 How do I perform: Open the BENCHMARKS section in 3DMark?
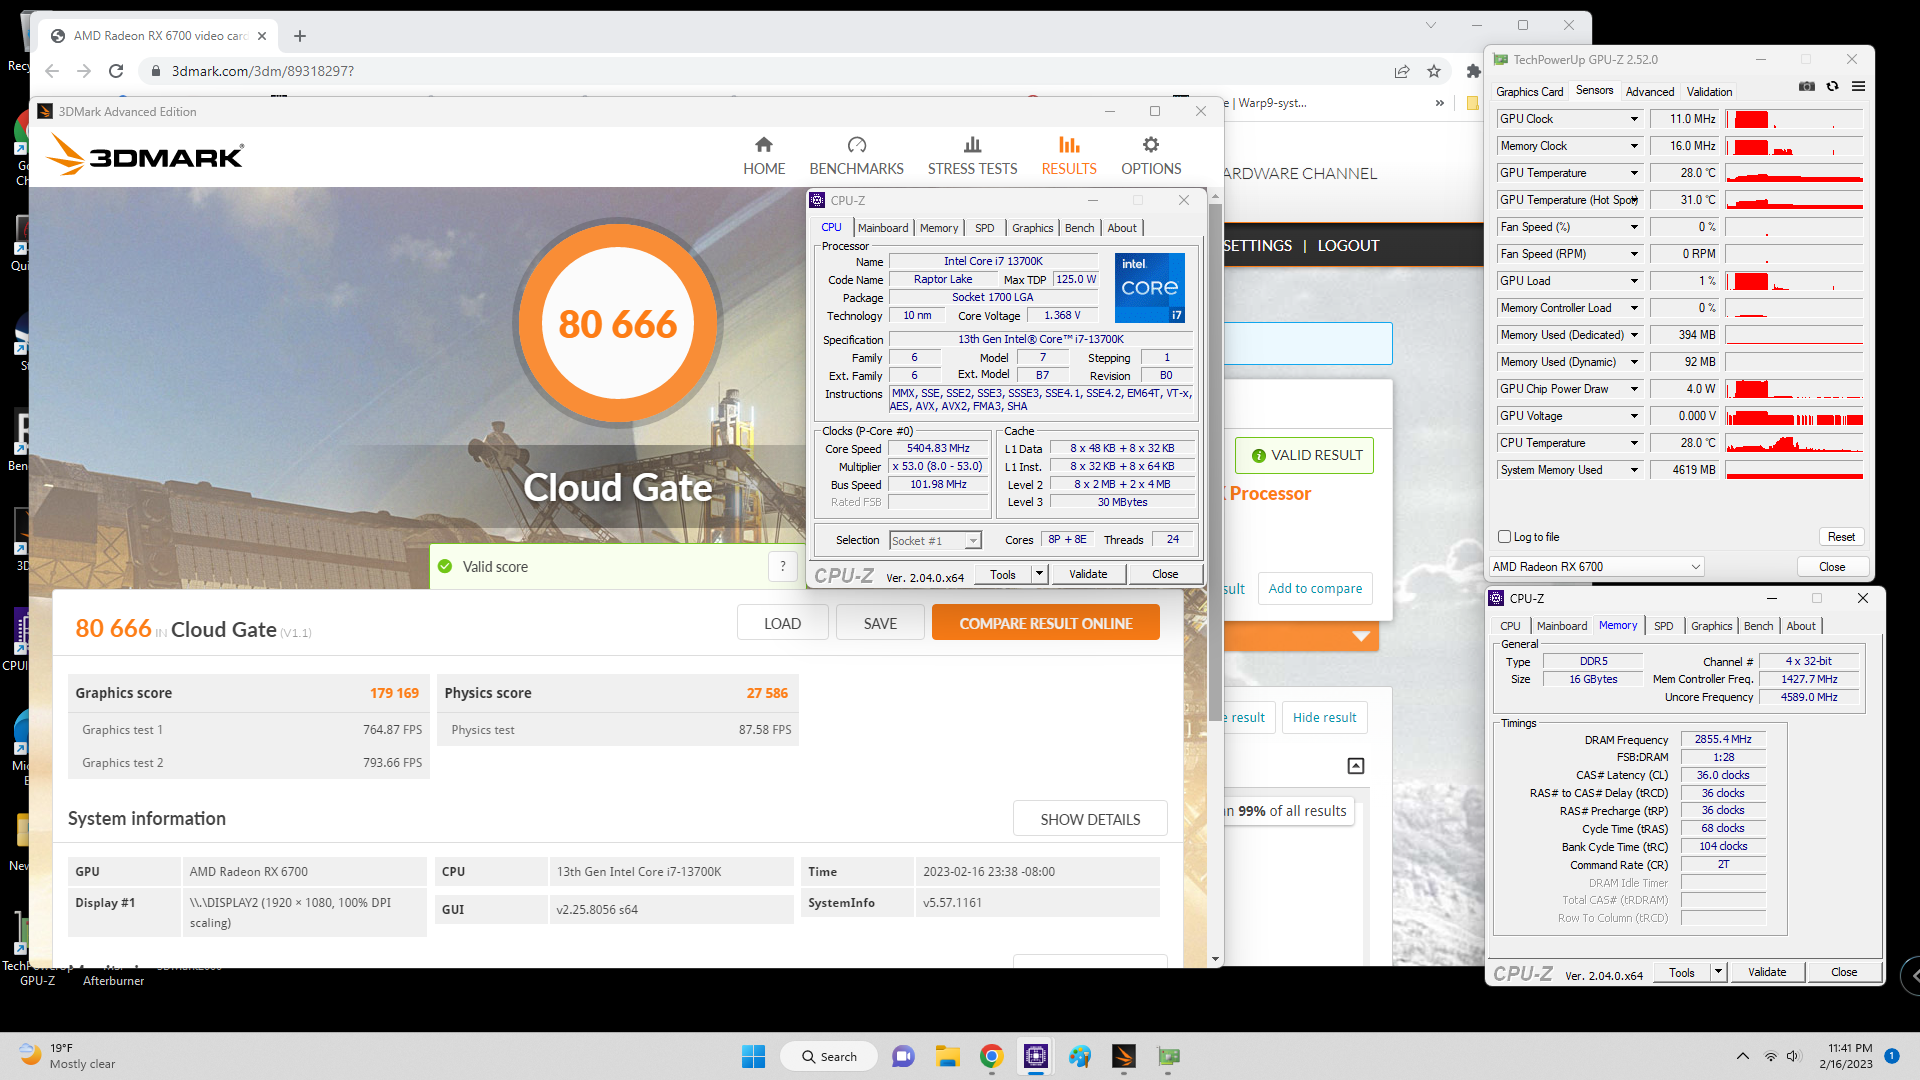coord(856,156)
